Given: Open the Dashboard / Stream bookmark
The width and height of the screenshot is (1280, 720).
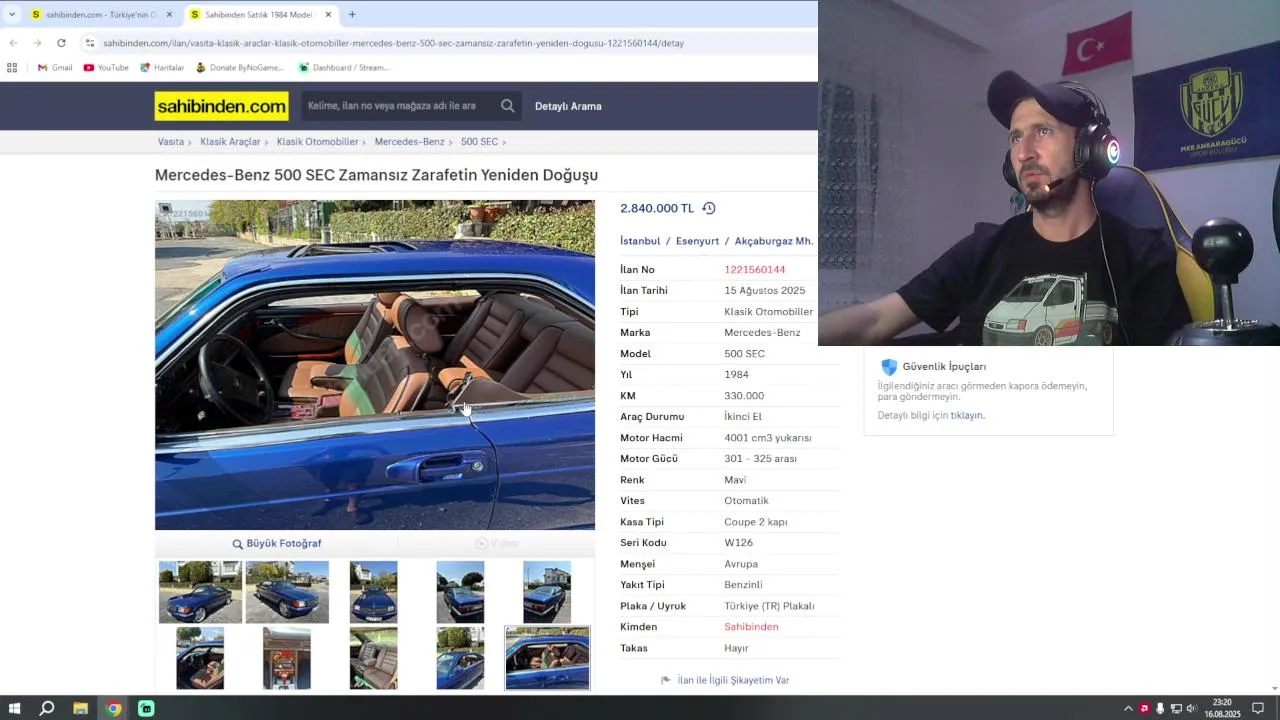Looking at the screenshot, I should [344, 68].
